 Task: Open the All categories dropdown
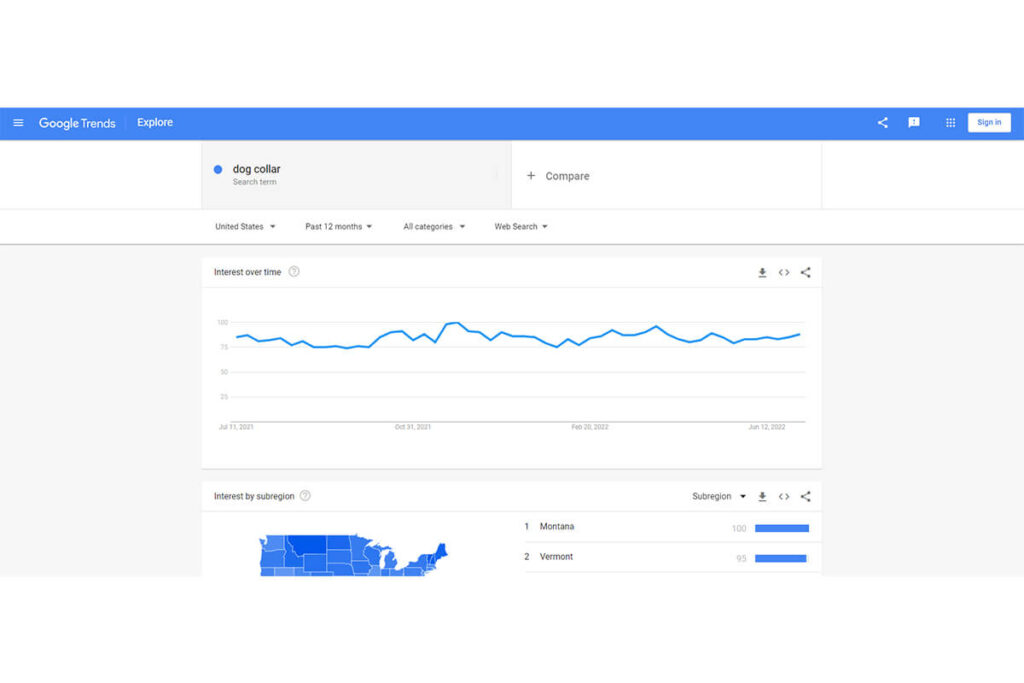434,227
